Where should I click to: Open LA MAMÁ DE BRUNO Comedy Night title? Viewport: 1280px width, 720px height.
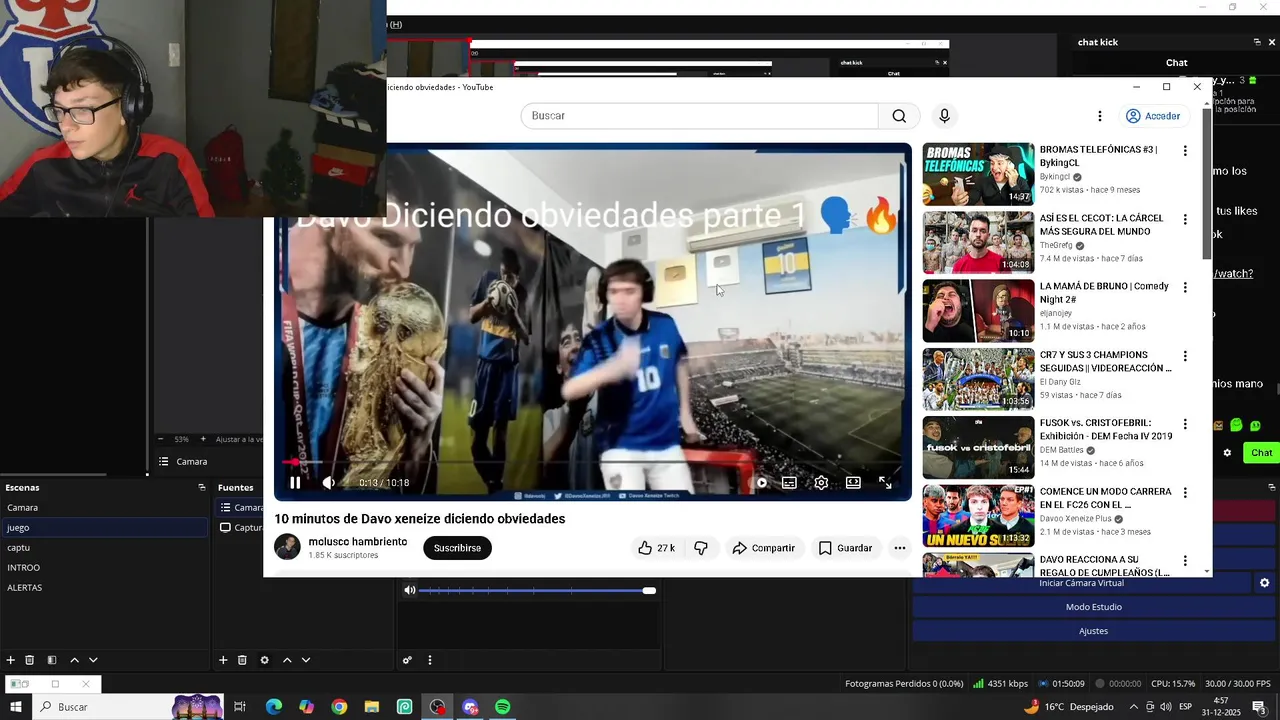point(1104,293)
